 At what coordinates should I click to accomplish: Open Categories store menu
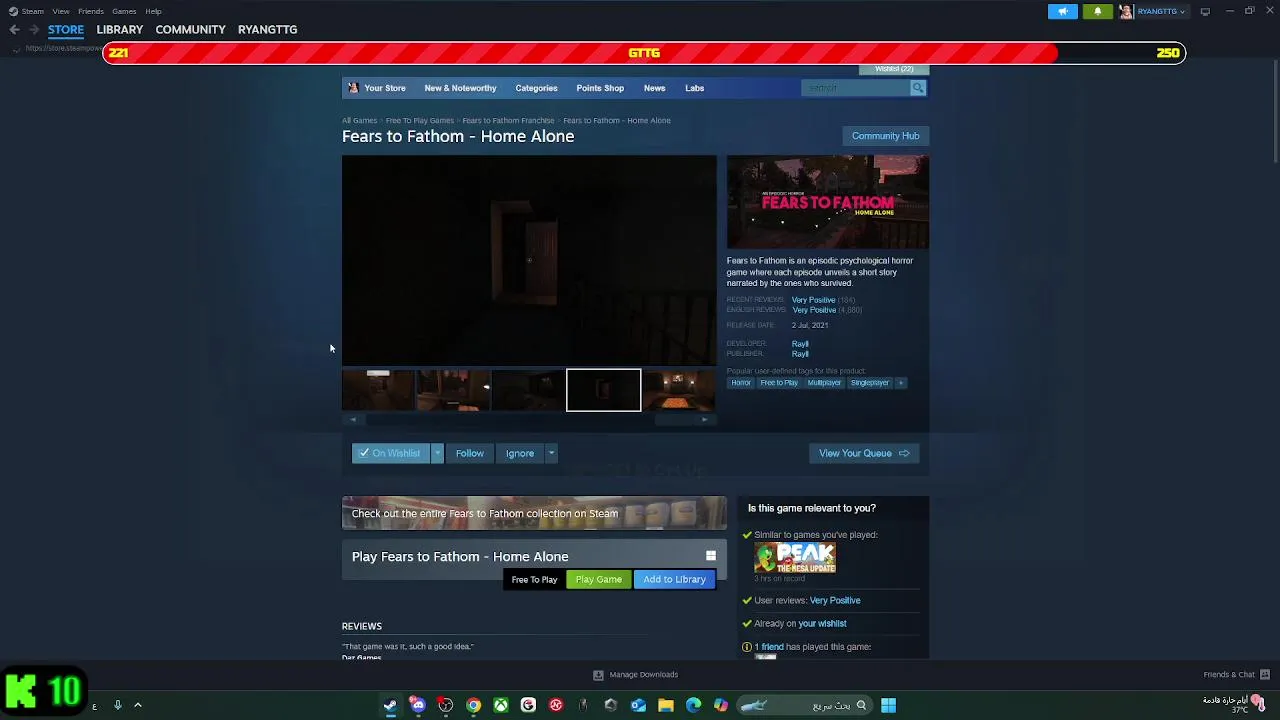point(536,88)
